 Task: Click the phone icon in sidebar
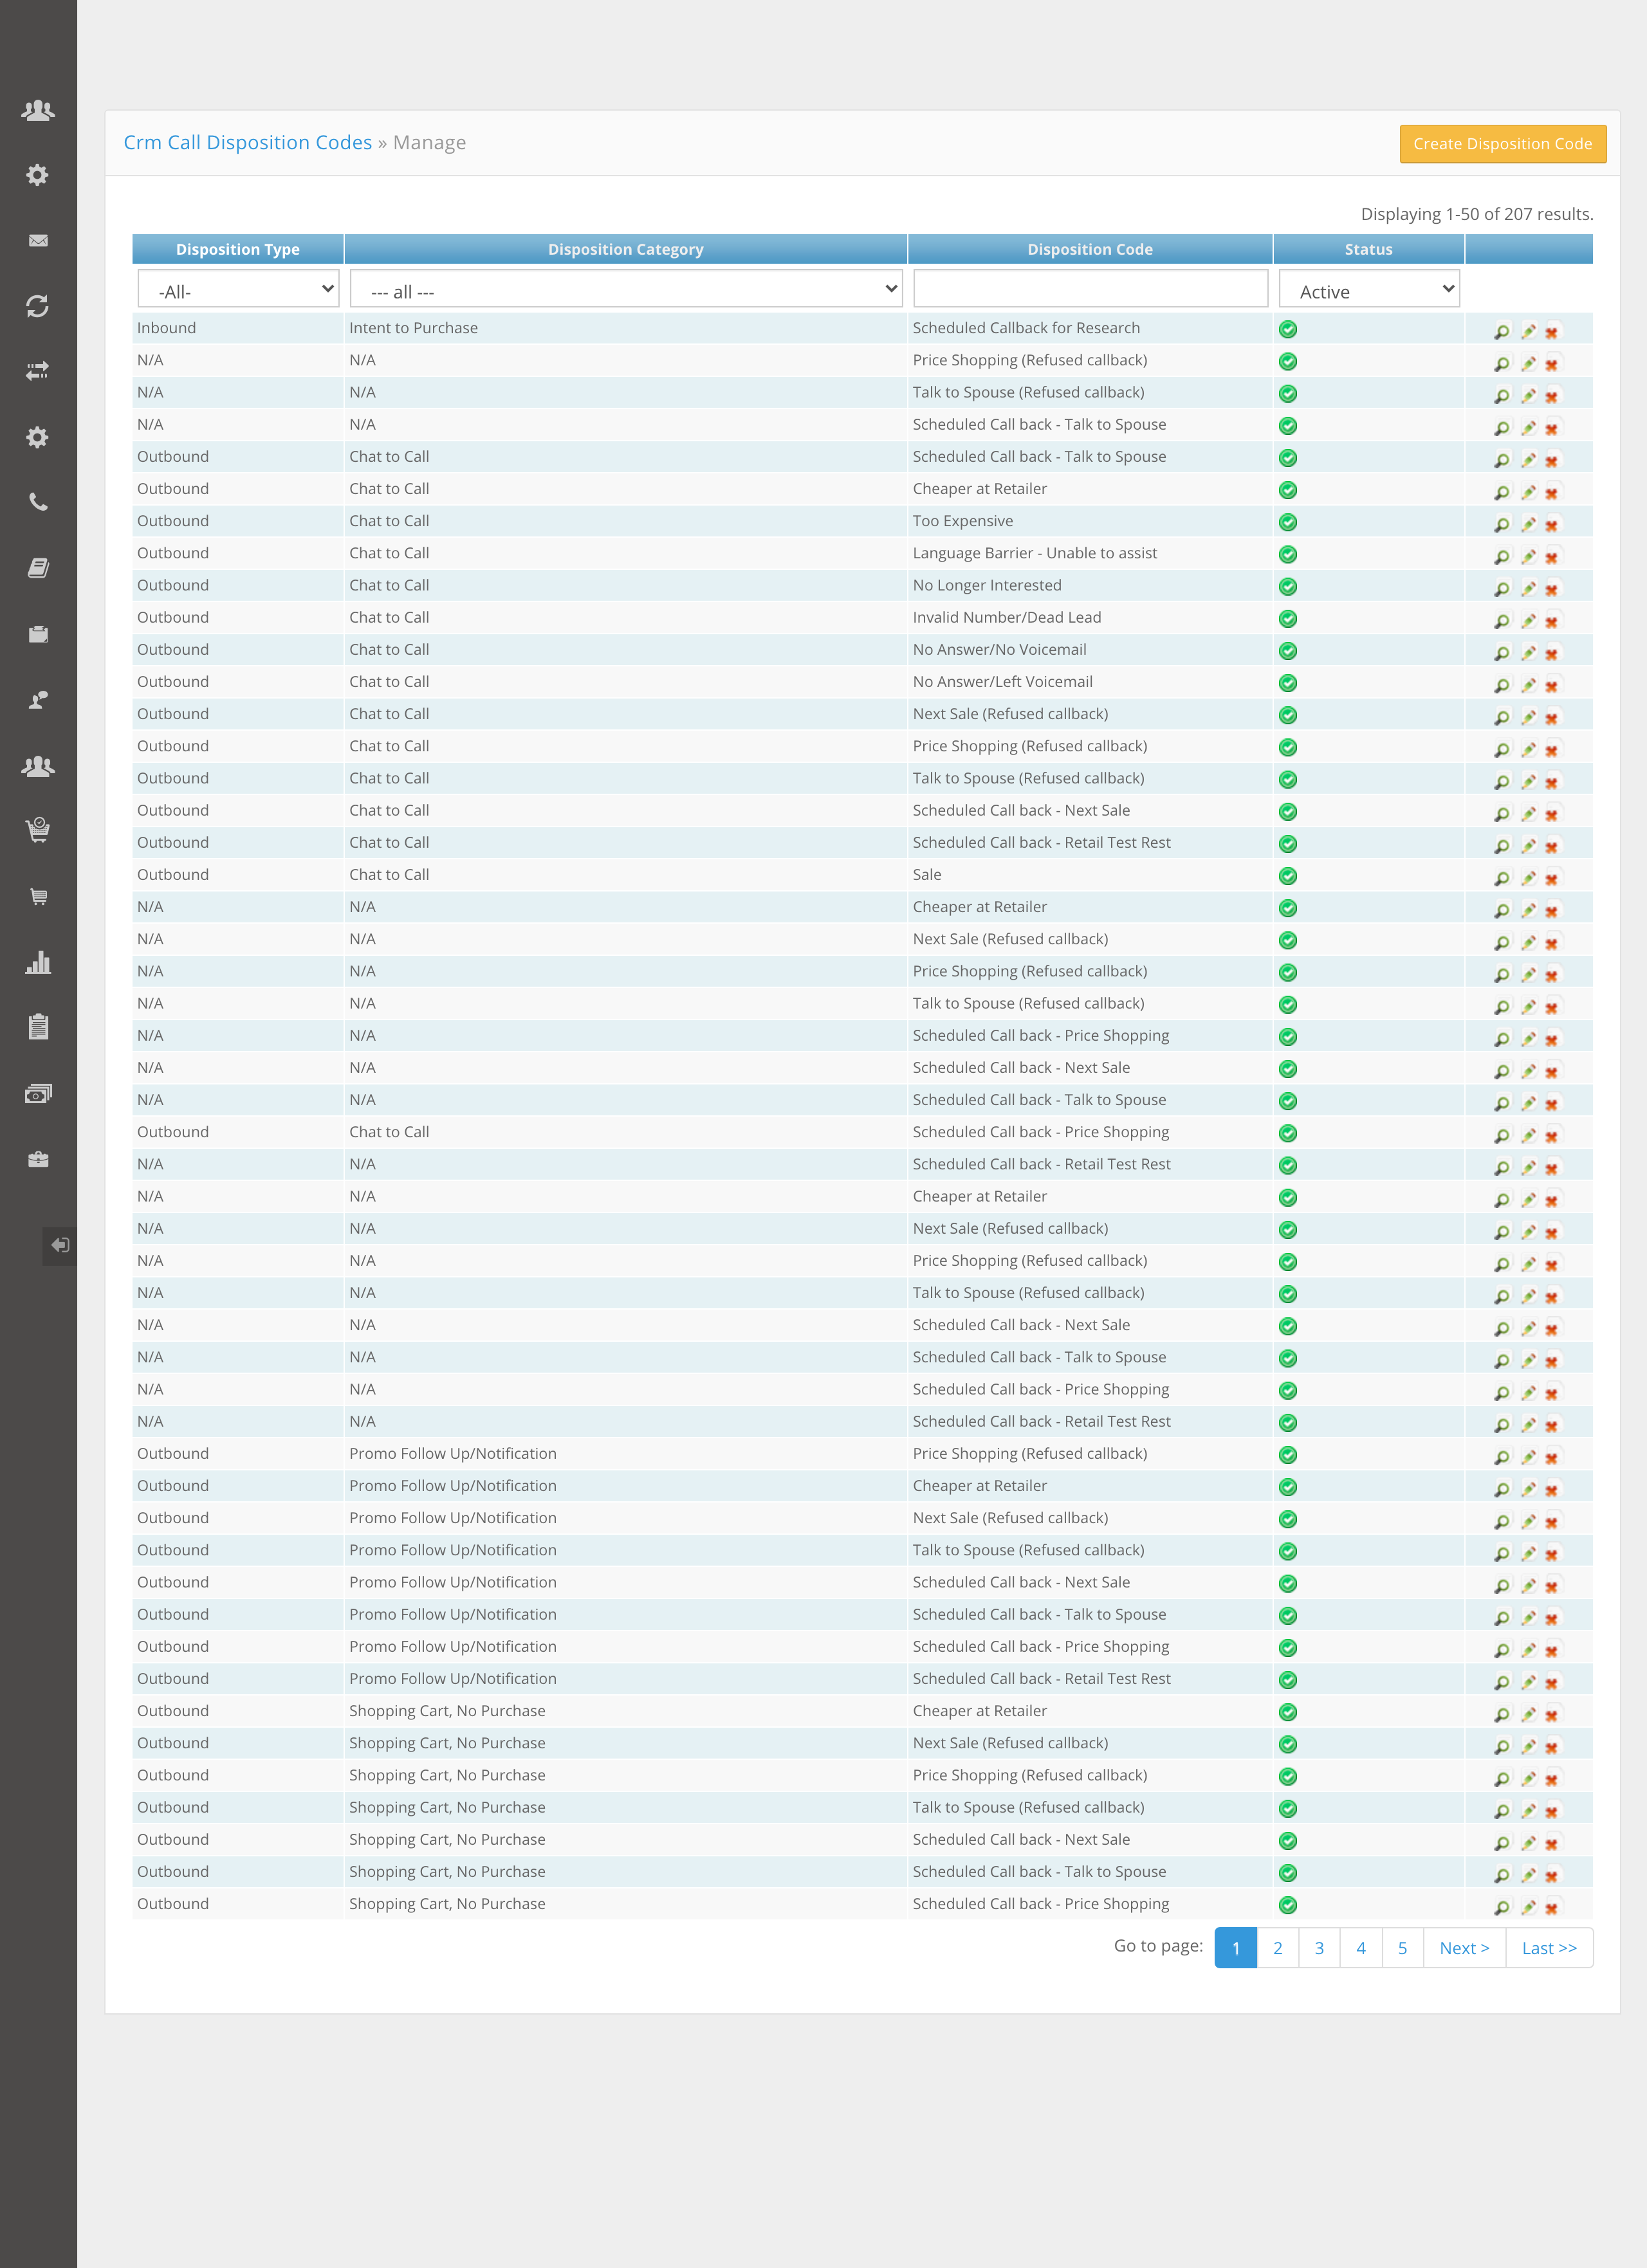click(x=38, y=502)
